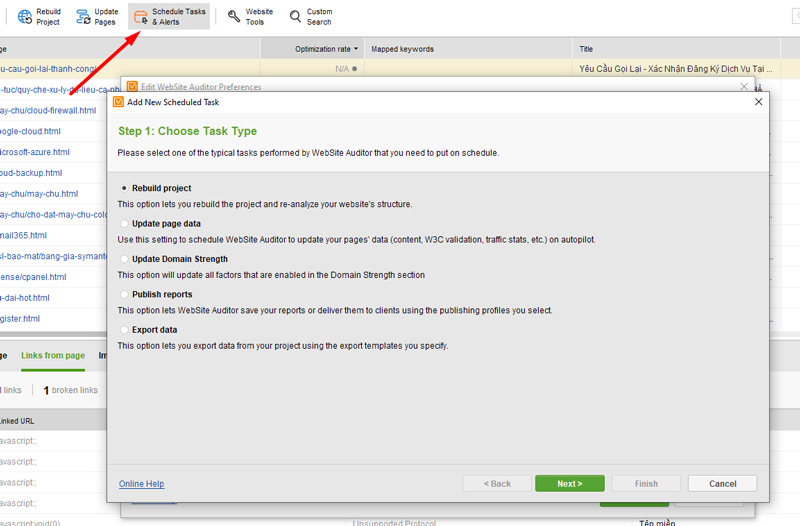This screenshot has width=800, height=526.
Task: Click the Tên miền cell
Action: [x=657, y=522]
